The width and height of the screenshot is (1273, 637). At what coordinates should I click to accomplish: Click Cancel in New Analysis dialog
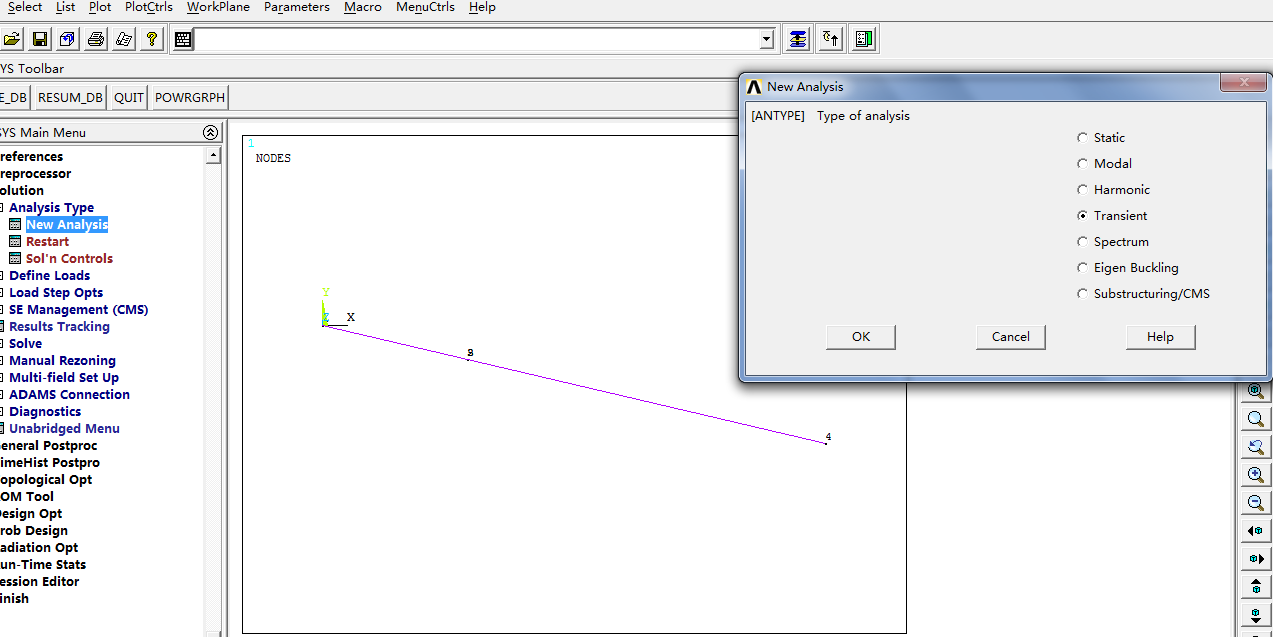click(1011, 337)
